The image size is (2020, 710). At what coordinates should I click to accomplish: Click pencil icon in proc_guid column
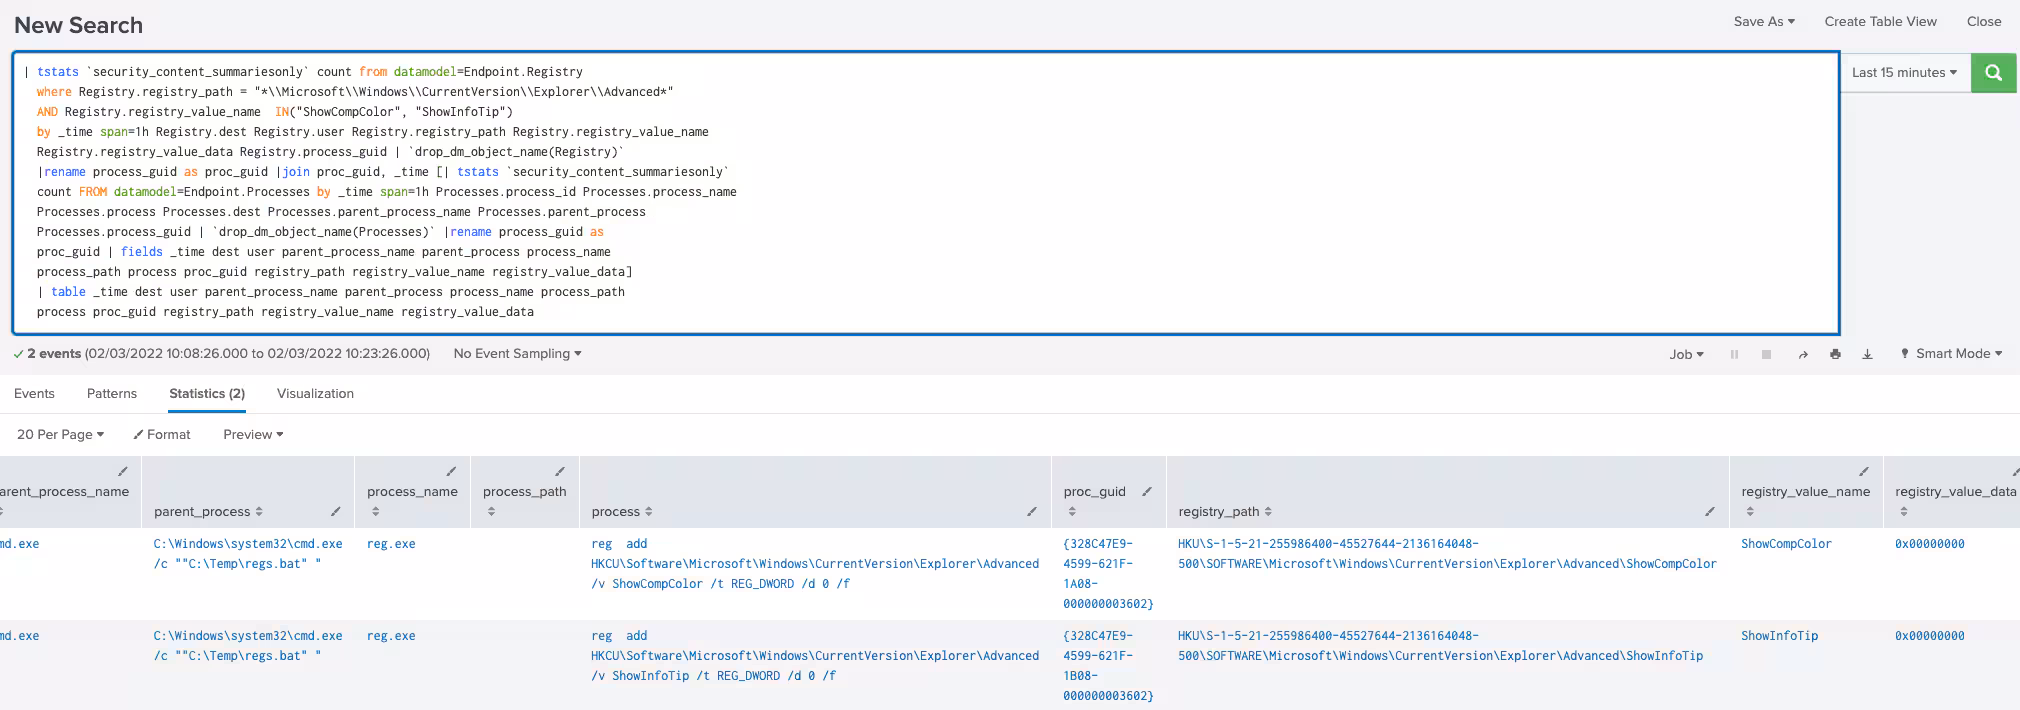coord(1147,491)
